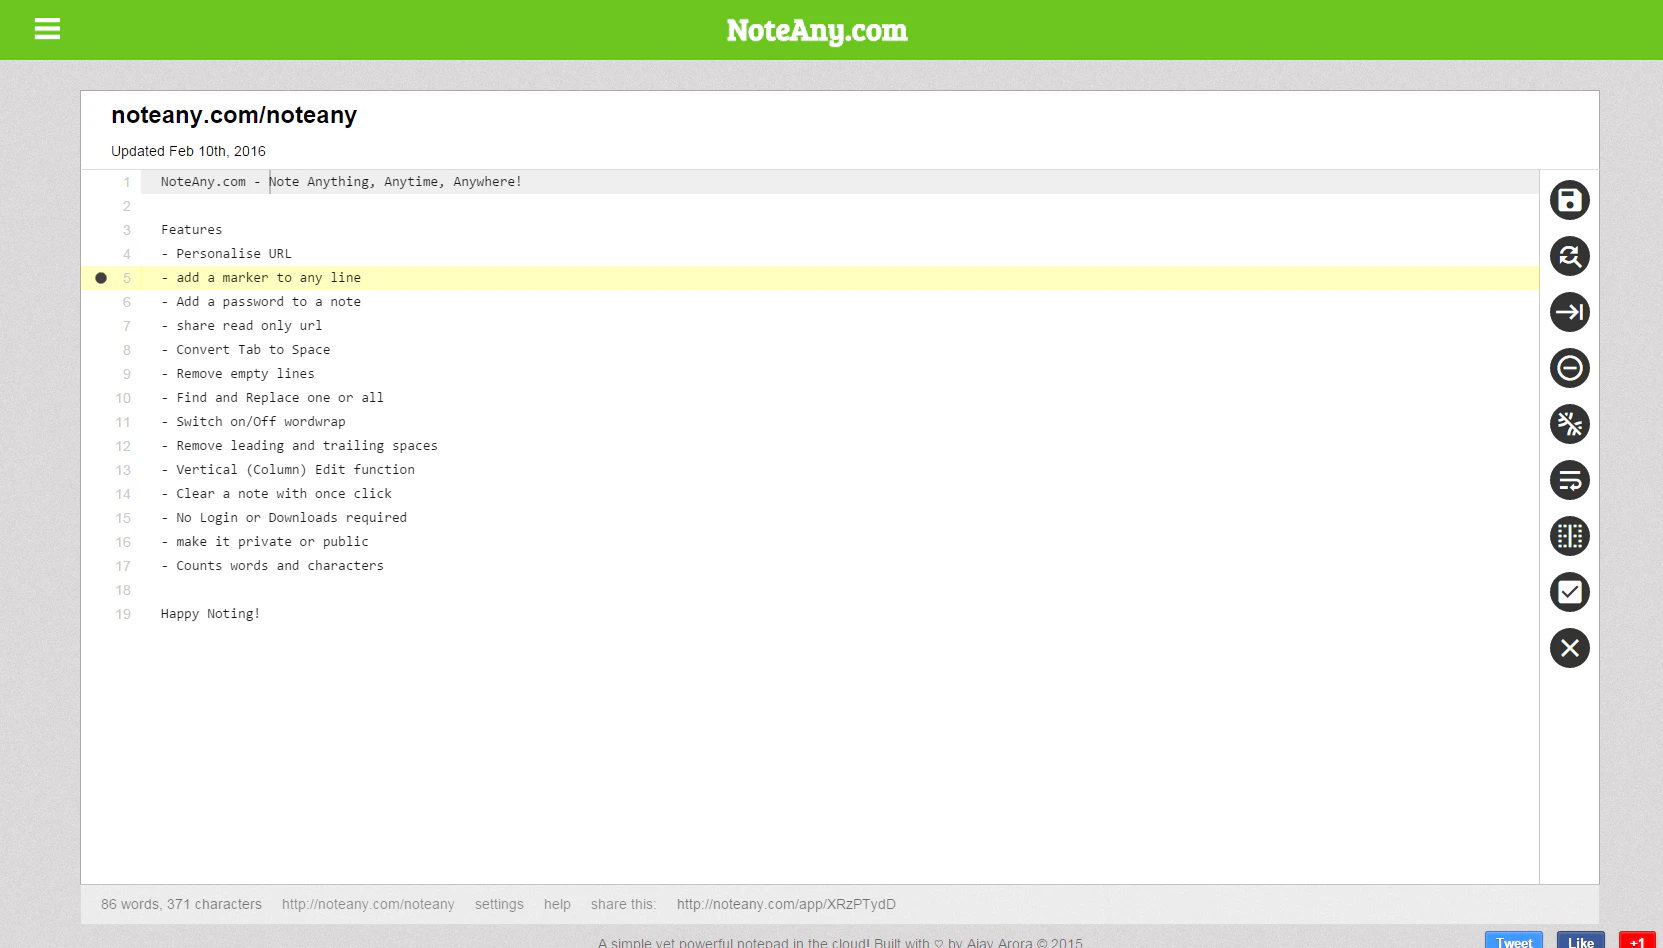Image resolution: width=1663 pixels, height=948 pixels.
Task: Enable vertical column edit mode
Action: 1569,536
